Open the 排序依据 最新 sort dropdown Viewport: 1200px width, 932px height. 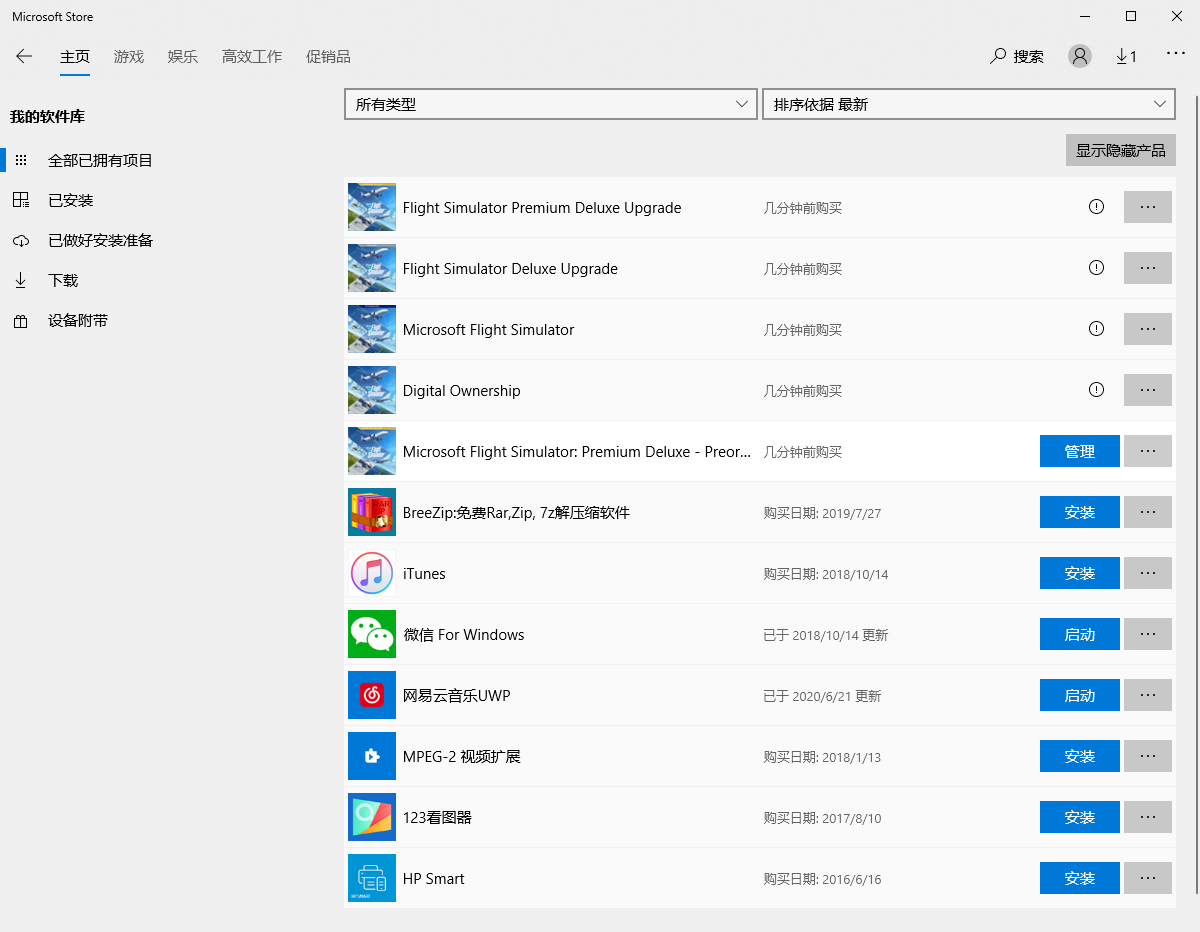click(x=969, y=104)
